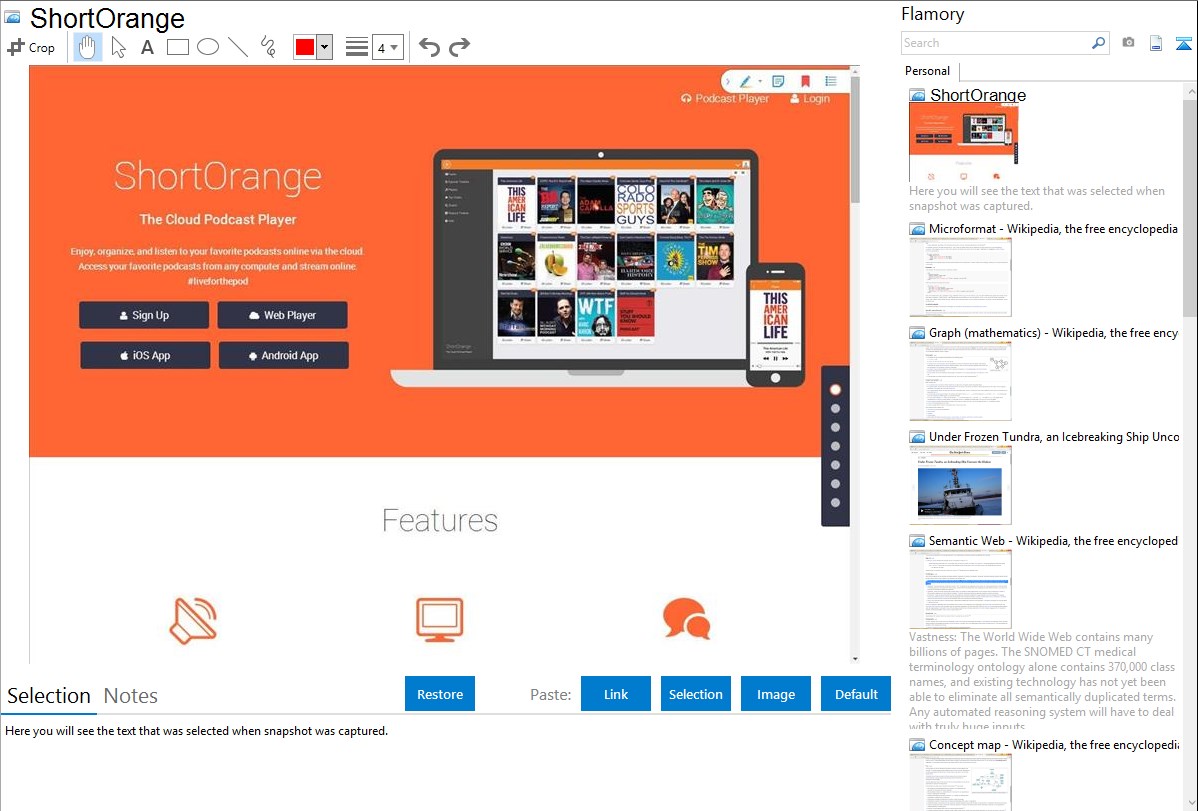Select "Microformat - Wikipedia, the free encyclopedia" title
This screenshot has width=1198, height=811.
[1053, 229]
